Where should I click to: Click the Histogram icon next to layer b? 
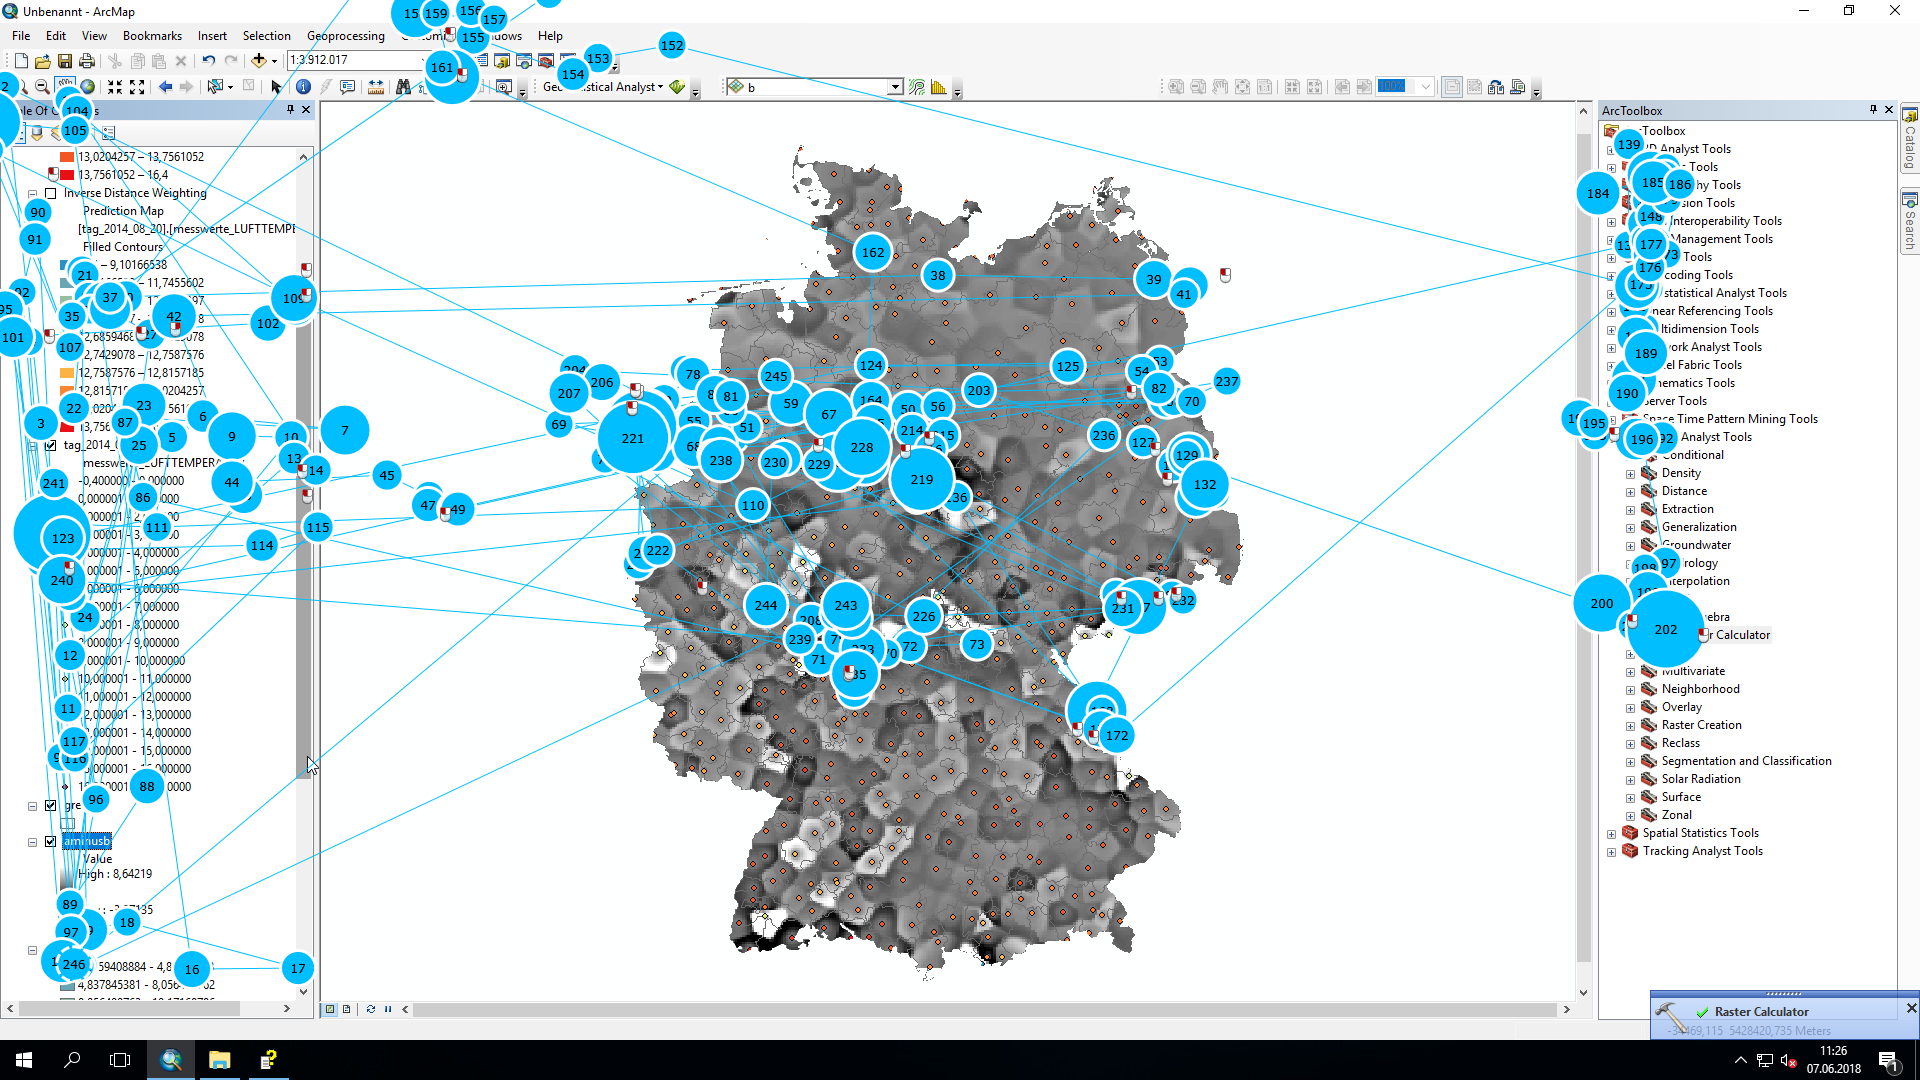(938, 87)
